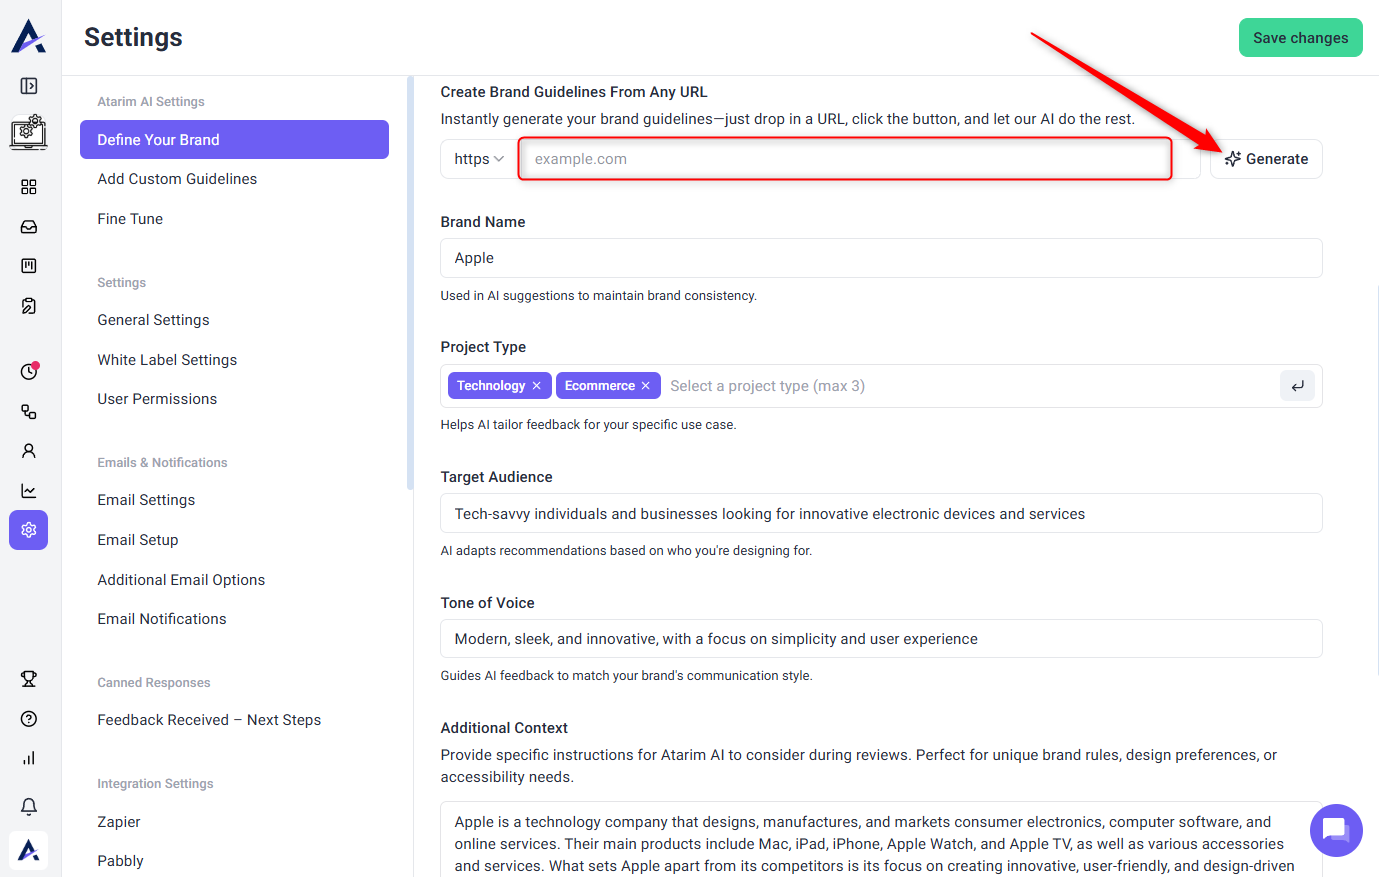Open the line chart analytics icon

(x=29, y=491)
